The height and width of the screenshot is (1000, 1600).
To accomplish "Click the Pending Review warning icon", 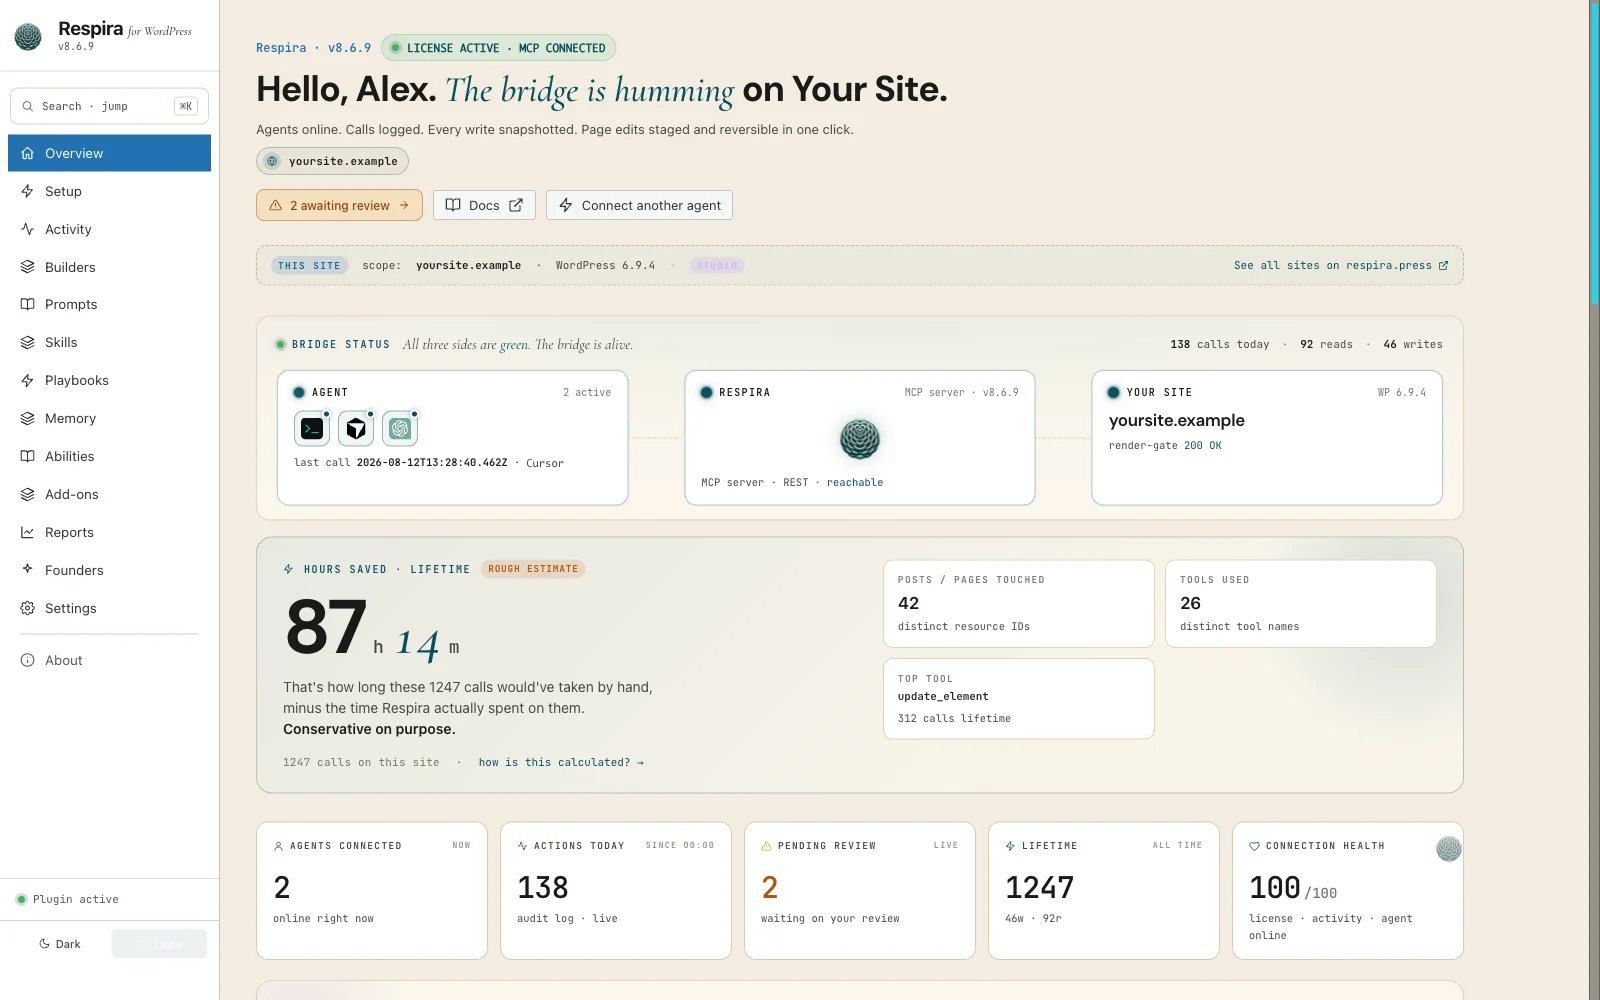I will coord(766,846).
